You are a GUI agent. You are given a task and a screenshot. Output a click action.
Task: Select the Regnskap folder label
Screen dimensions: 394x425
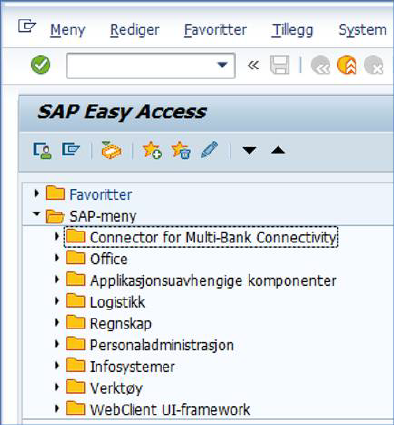click(121, 324)
